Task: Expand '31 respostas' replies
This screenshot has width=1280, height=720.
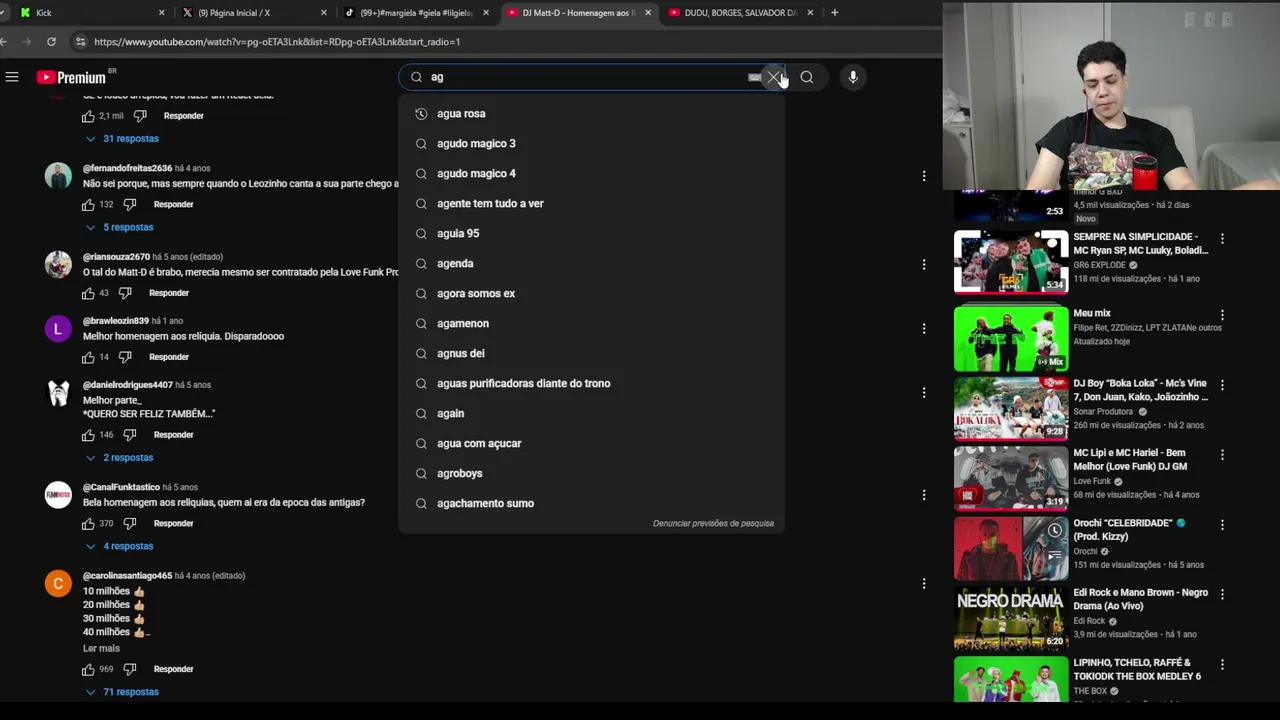Action: [x=122, y=139]
